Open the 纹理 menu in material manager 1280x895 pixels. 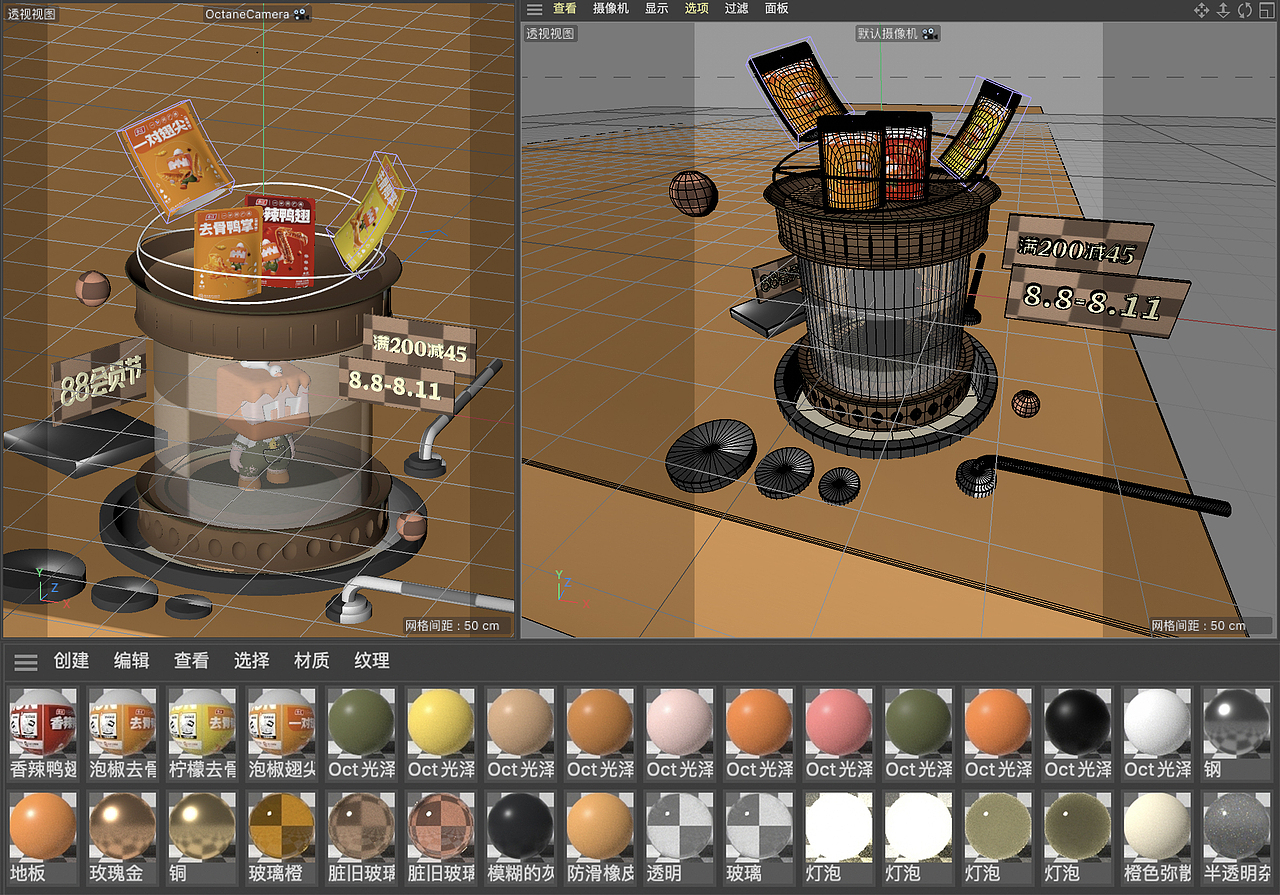372,661
